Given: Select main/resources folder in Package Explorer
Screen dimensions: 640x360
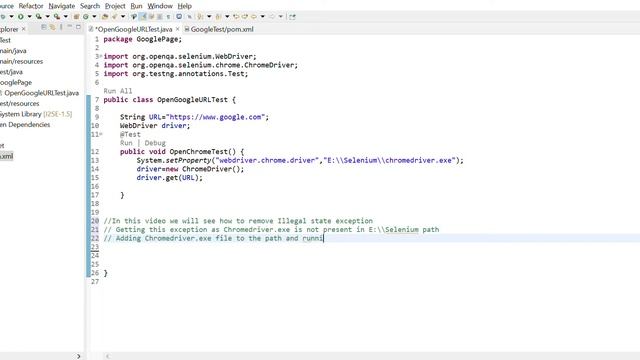Looking at the screenshot, I should point(21,61).
